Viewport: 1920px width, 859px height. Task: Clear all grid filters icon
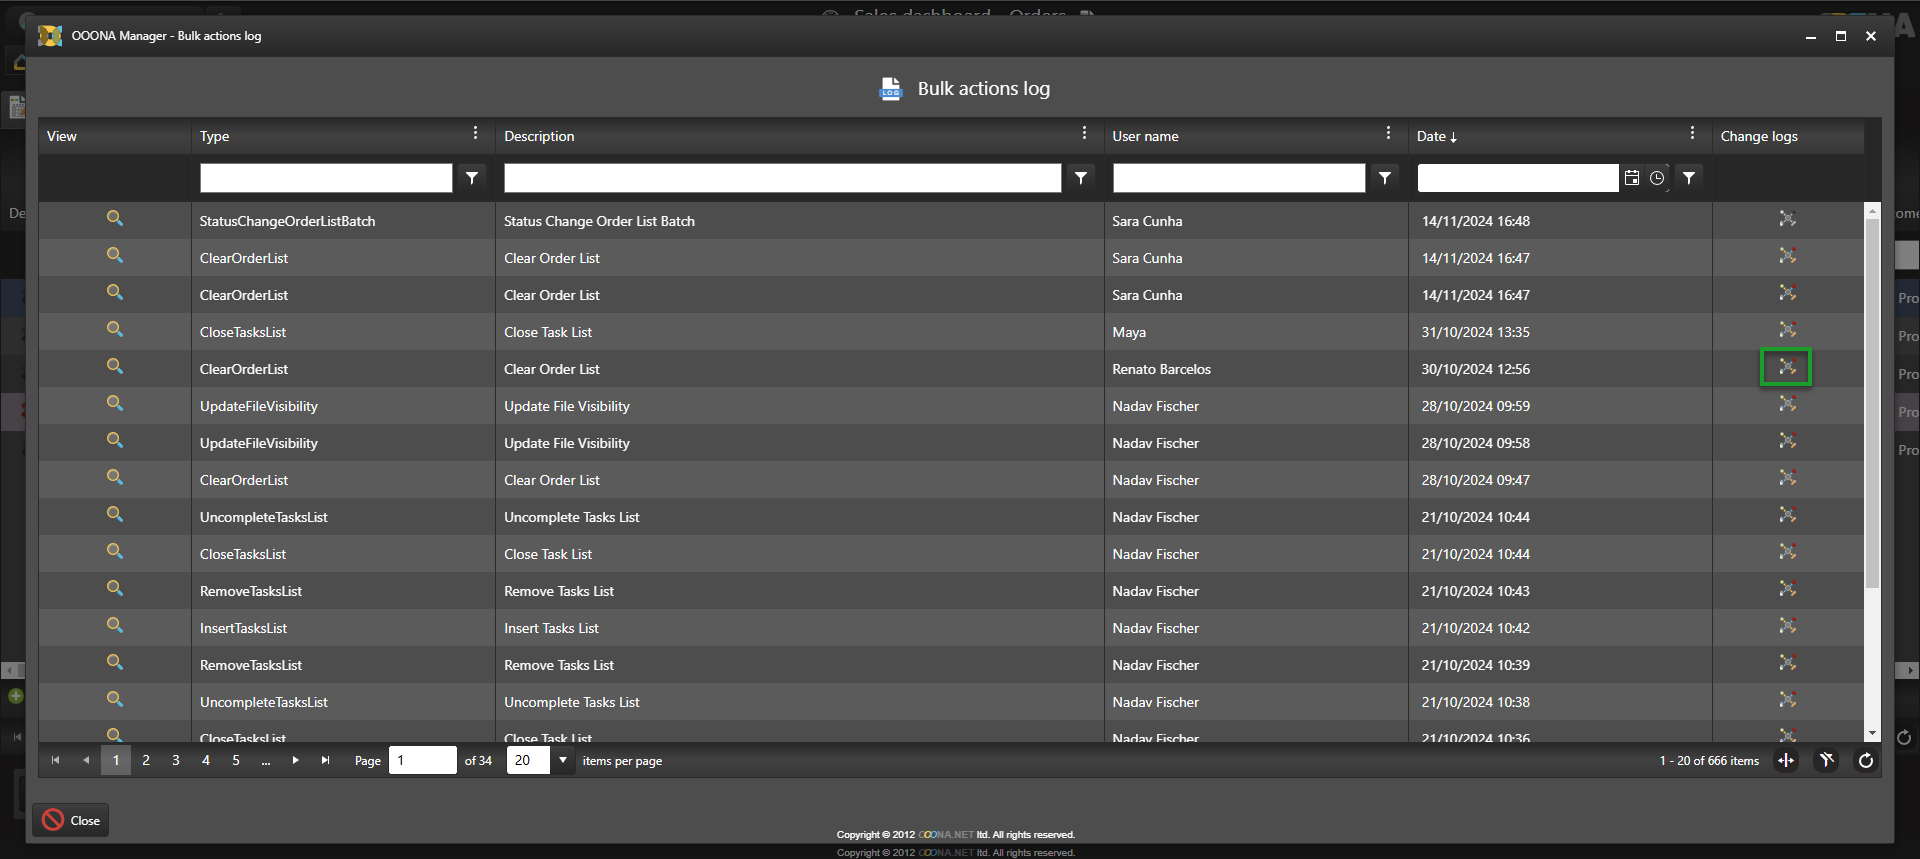pyautogui.click(x=1826, y=761)
